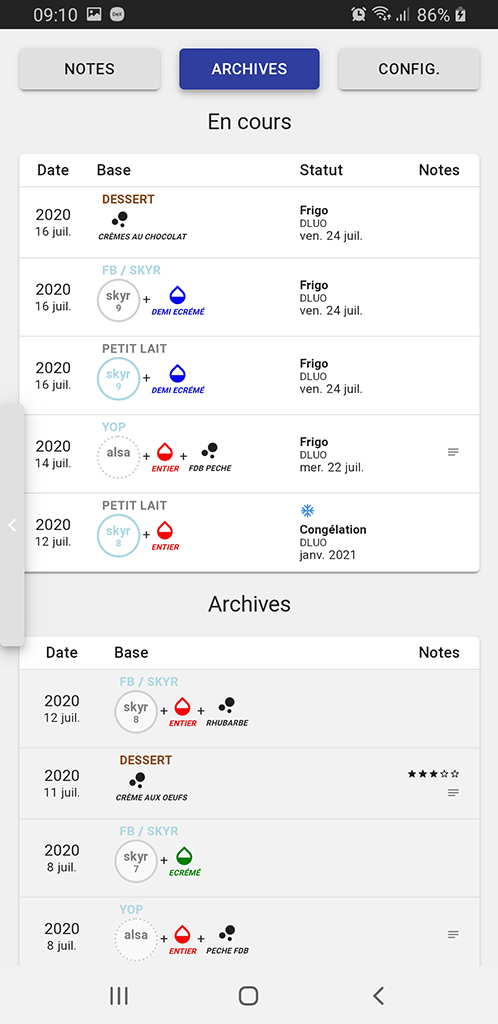This screenshot has height=1024, width=498.
Task: Switch to the NOTES tab
Action: tap(89, 69)
